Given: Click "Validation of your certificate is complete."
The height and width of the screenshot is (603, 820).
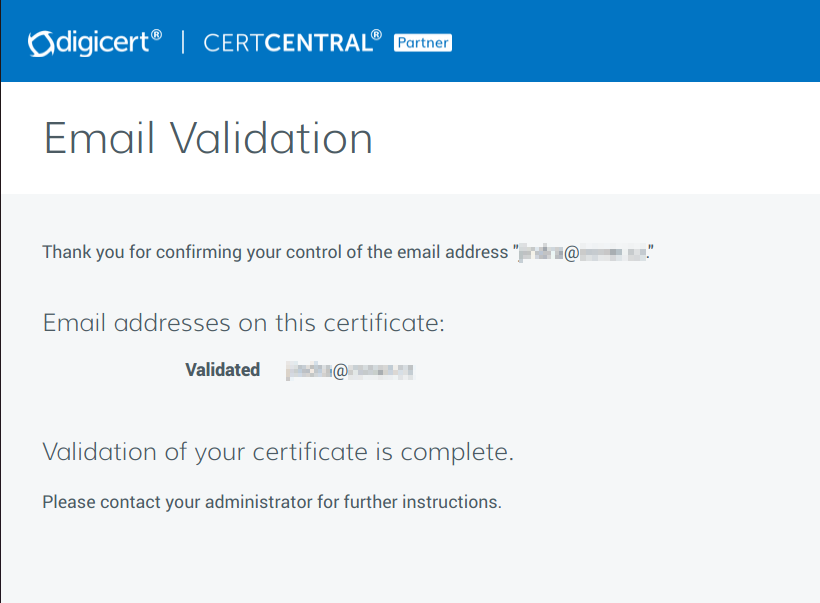Looking at the screenshot, I should (277, 452).
